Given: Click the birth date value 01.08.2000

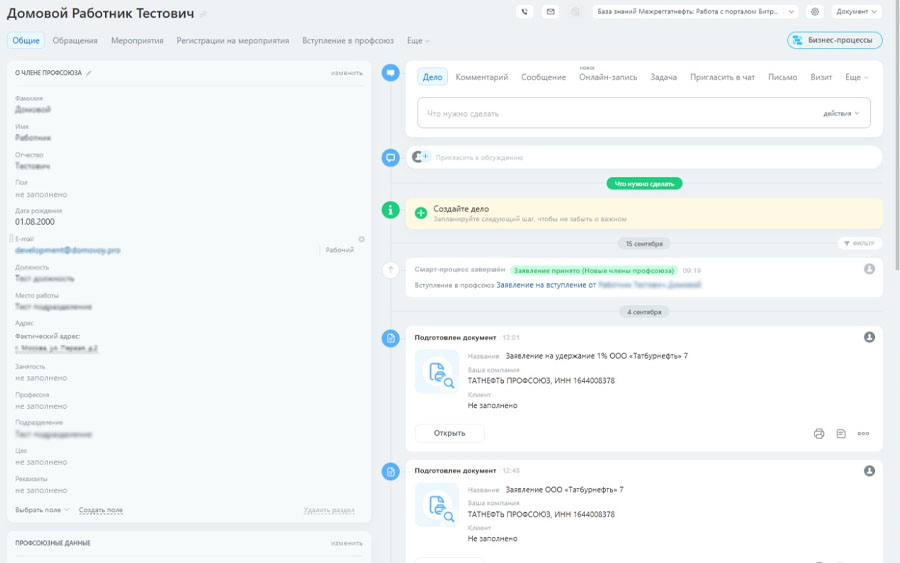Looking at the screenshot, I should tap(35, 222).
